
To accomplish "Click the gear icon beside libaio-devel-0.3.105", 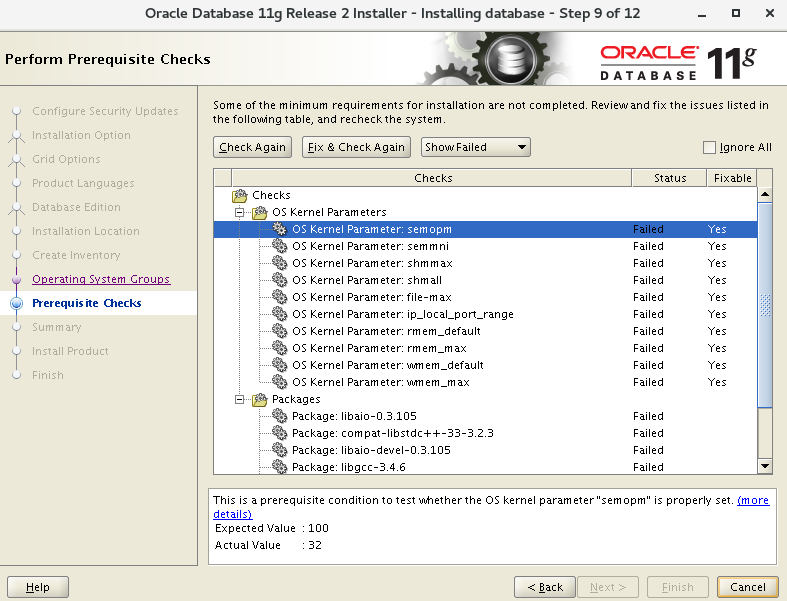I will [280, 450].
